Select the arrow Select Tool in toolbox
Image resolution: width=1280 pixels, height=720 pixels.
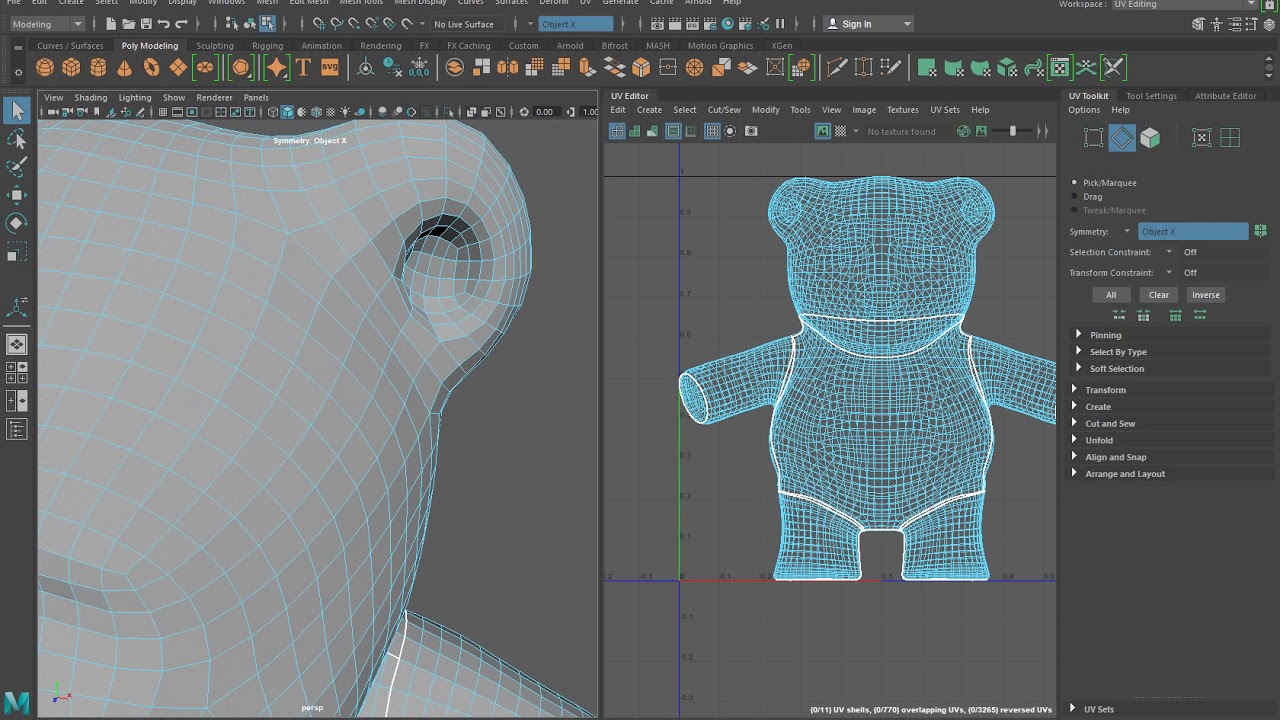pos(17,111)
